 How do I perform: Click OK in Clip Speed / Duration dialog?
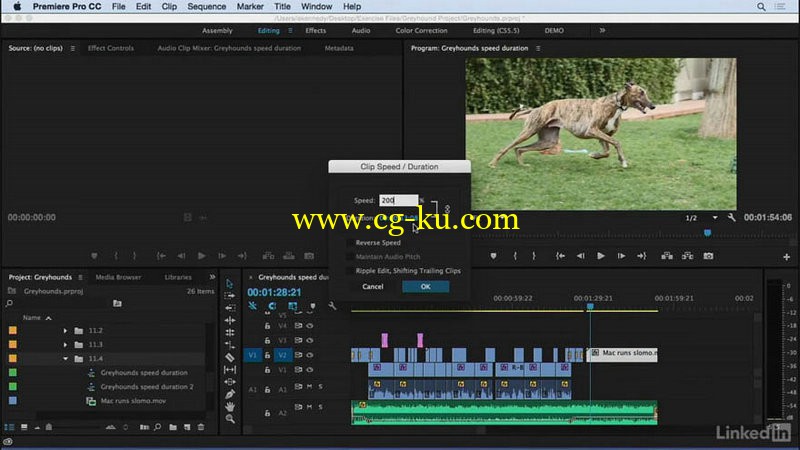[426, 287]
